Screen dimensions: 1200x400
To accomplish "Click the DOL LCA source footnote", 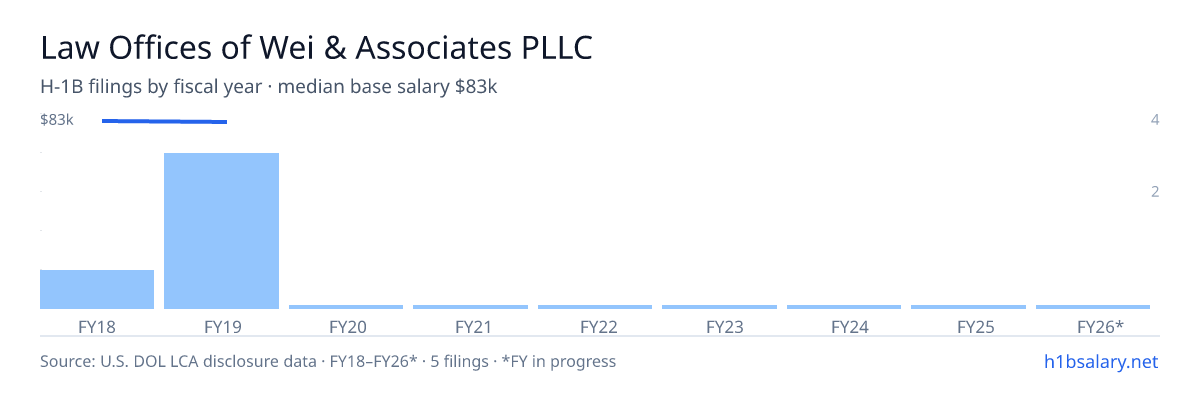I will click(x=328, y=361).
